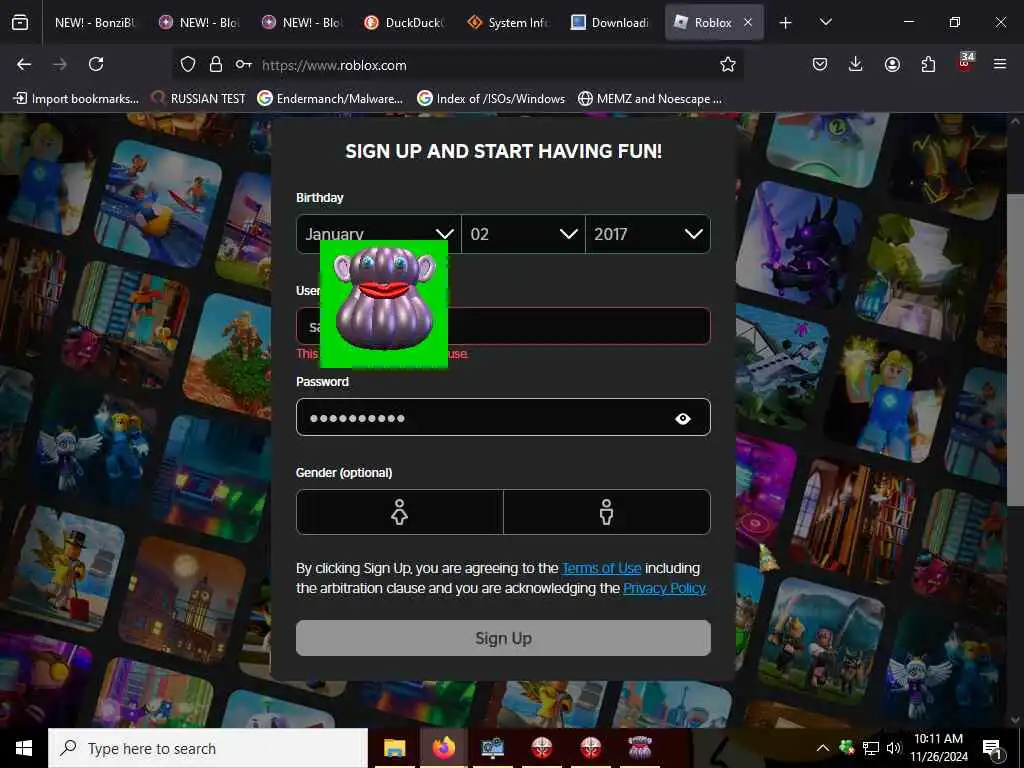Image resolution: width=1024 pixels, height=768 pixels.
Task: Open Index of /ISOs/Windows bookmark
Action: tap(491, 99)
